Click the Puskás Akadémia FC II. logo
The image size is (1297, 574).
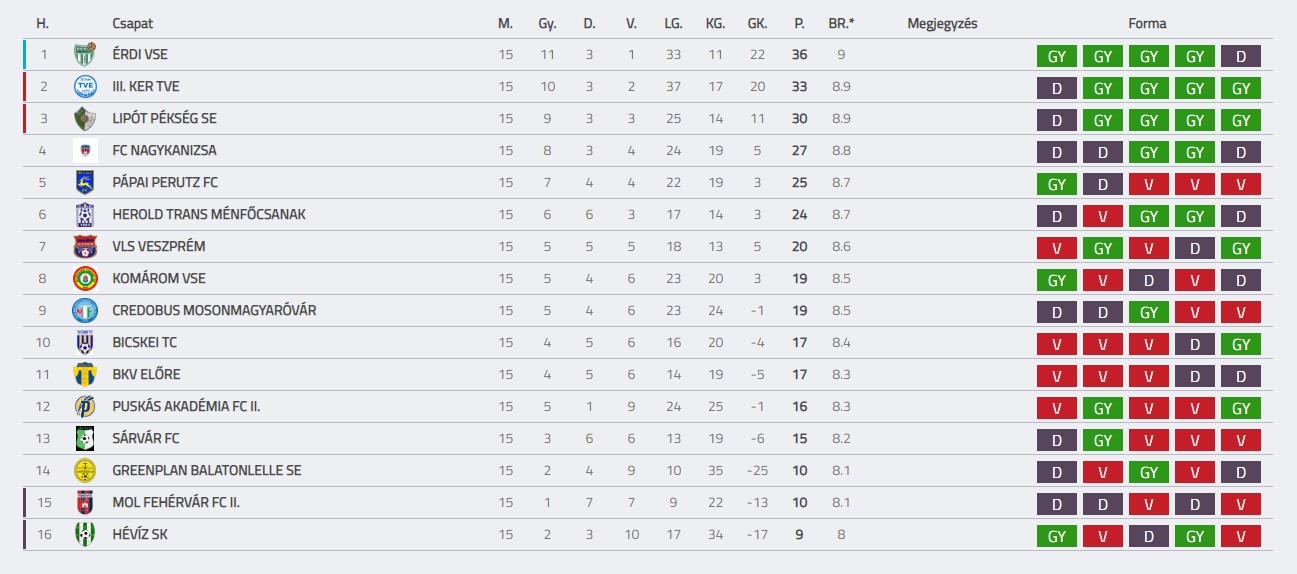85,407
